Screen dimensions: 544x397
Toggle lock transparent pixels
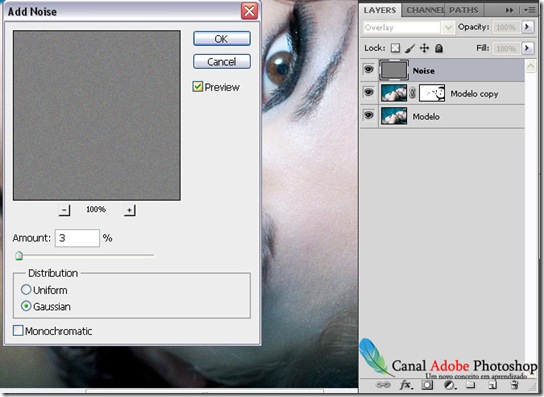[395, 48]
